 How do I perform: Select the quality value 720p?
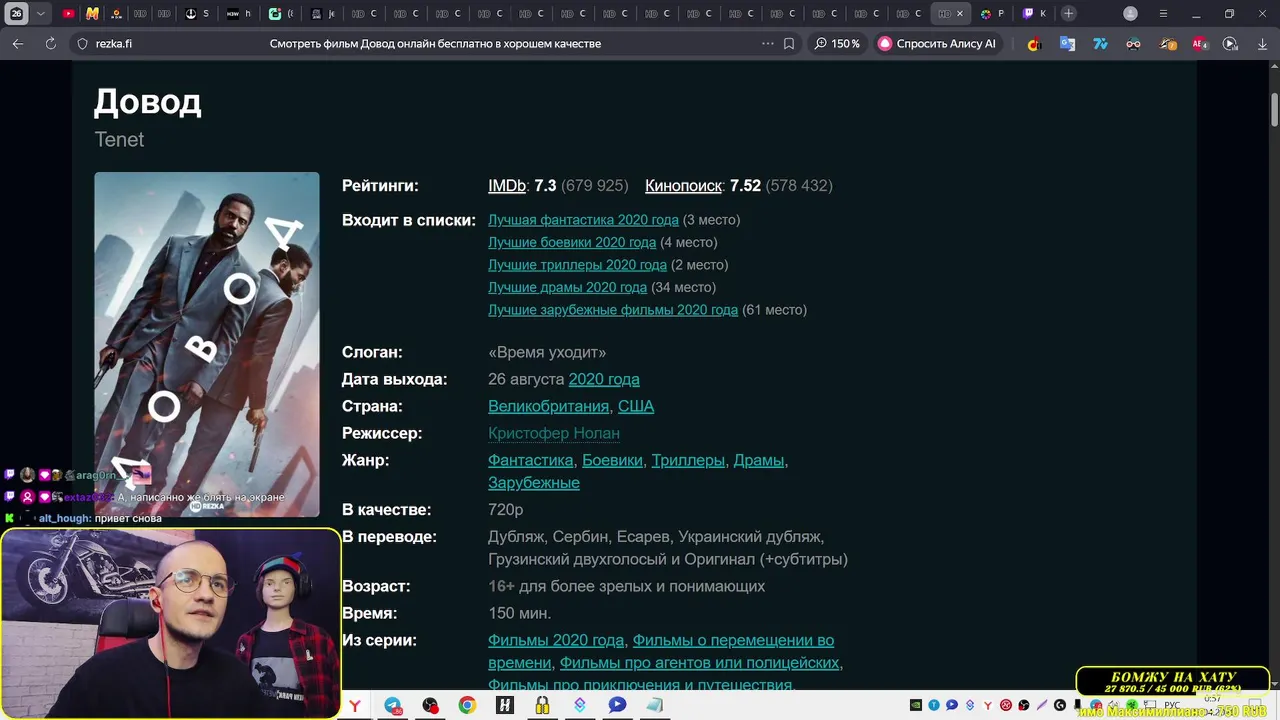(506, 510)
